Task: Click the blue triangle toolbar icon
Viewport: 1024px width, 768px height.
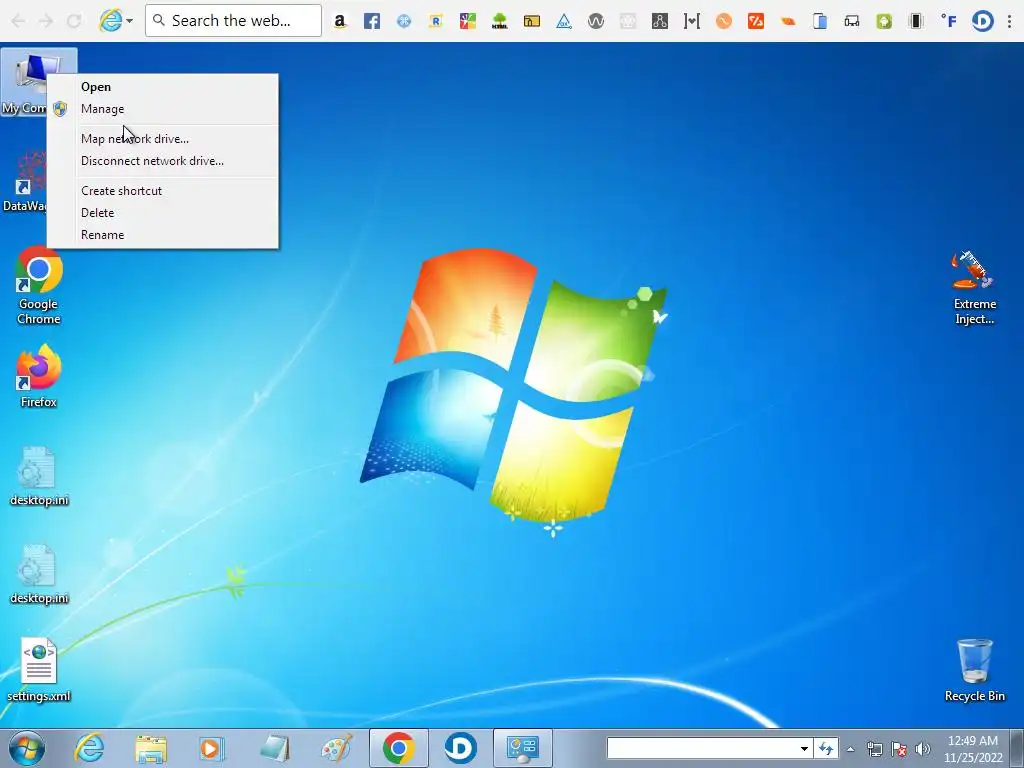Action: click(x=564, y=21)
